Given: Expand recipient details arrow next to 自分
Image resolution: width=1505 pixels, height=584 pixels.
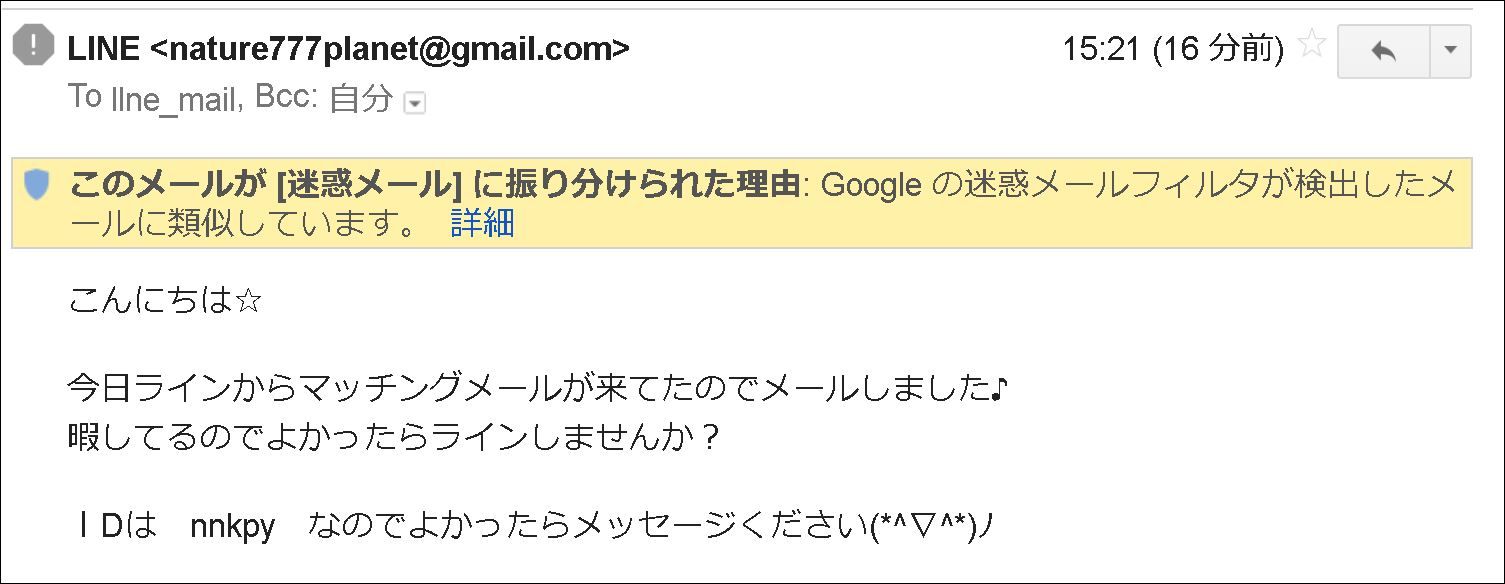Looking at the screenshot, I should tap(414, 103).
